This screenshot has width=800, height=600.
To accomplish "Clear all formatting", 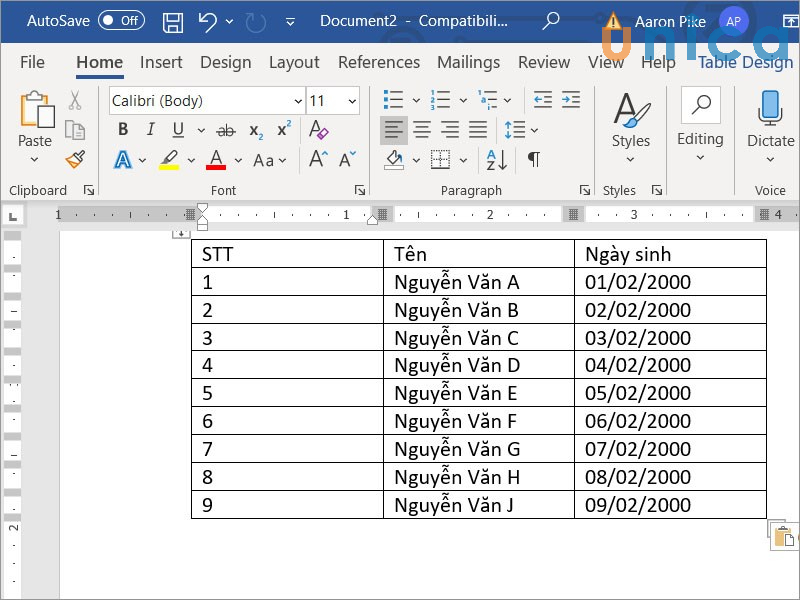I will tap(318, 130).
